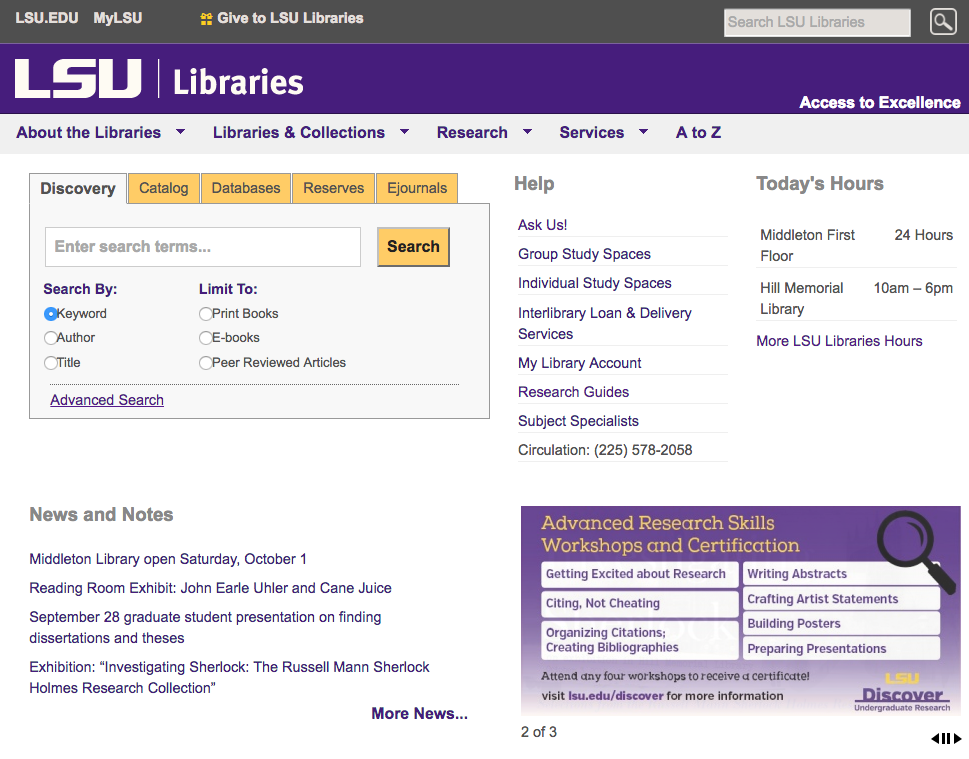Open Individual Study Spaces link
The width and height of the screenshot is (969, 759).
tap(595, 283)
